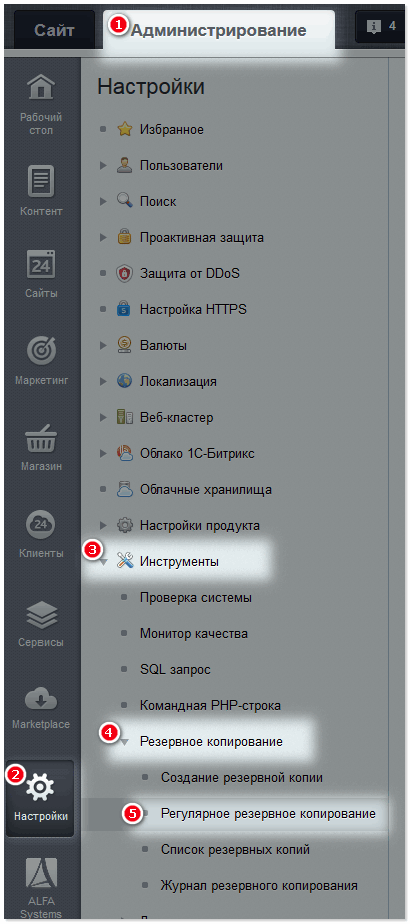
Task: Expand the Пользователи tree node arrow
Action: coord(104,166)
